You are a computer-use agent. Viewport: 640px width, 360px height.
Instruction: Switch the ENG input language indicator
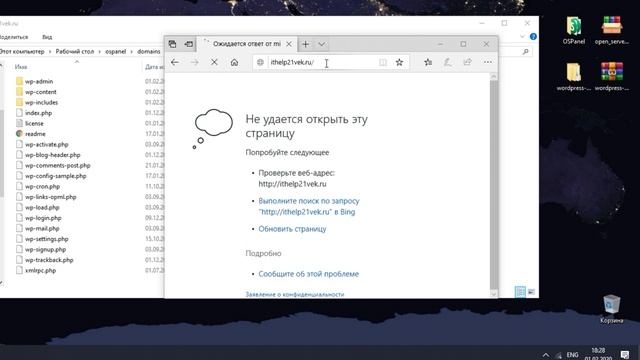[x=572, y=355]
